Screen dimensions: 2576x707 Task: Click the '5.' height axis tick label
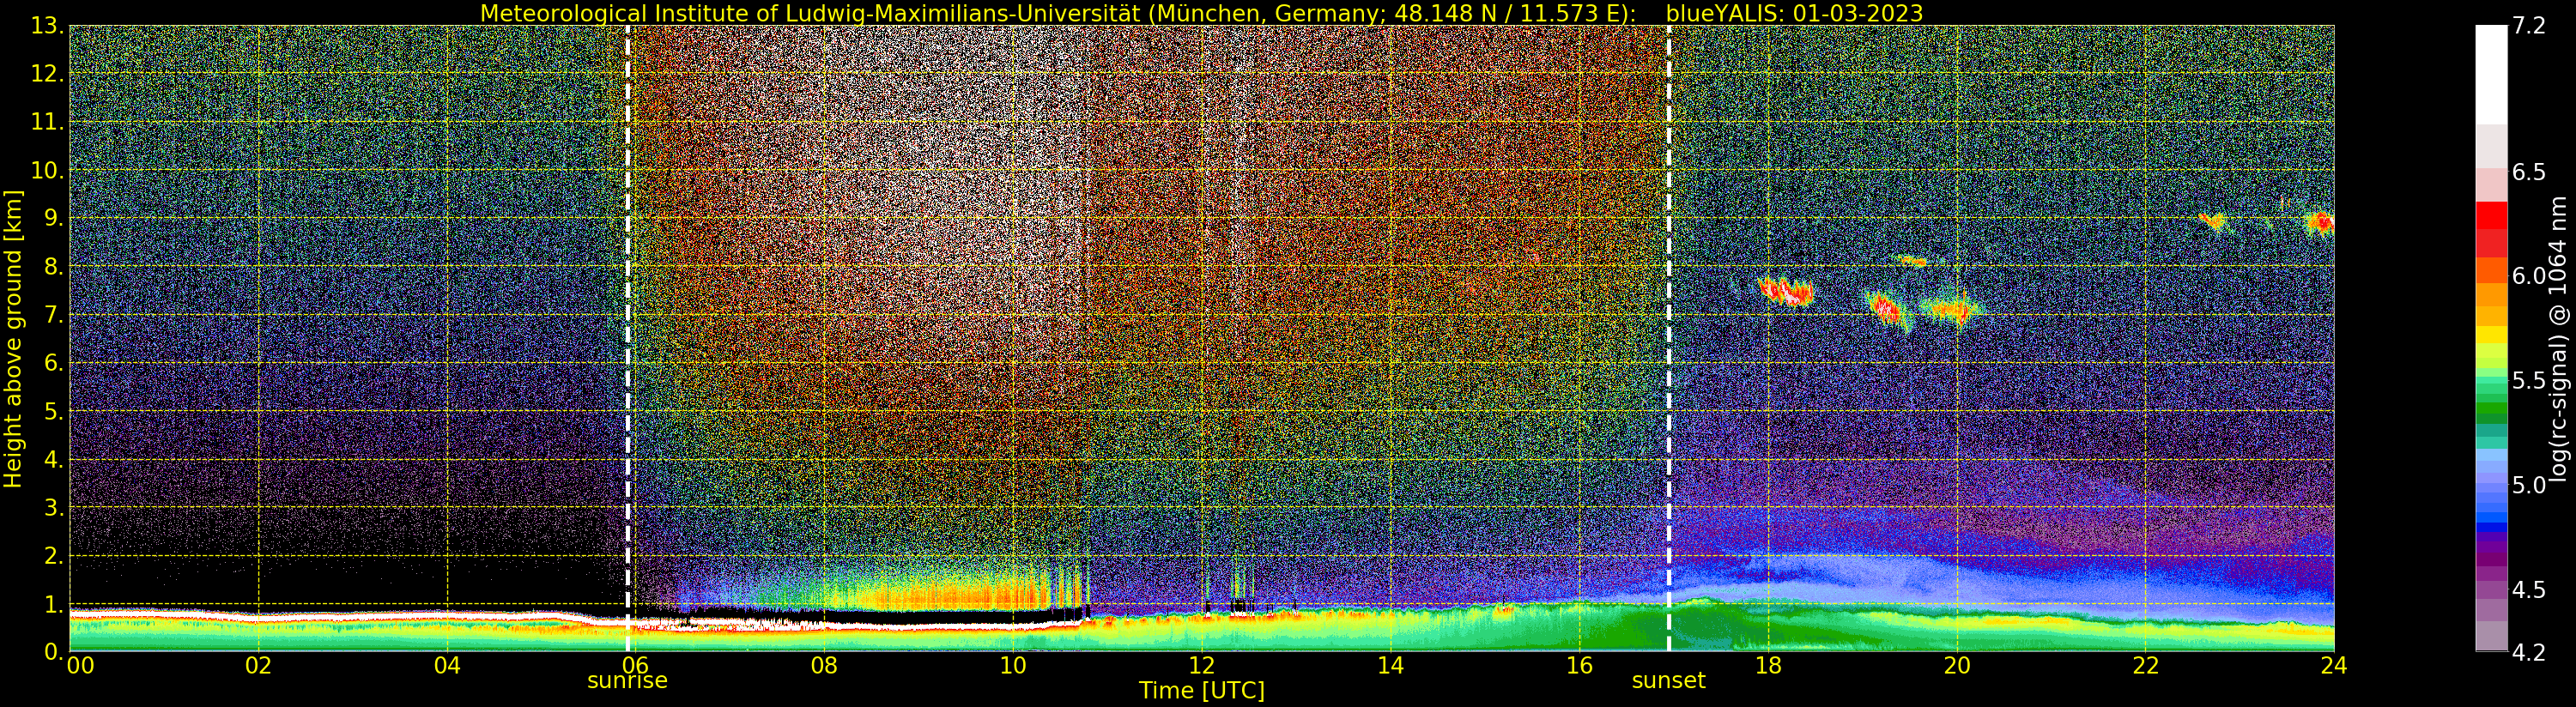[52, 411]
